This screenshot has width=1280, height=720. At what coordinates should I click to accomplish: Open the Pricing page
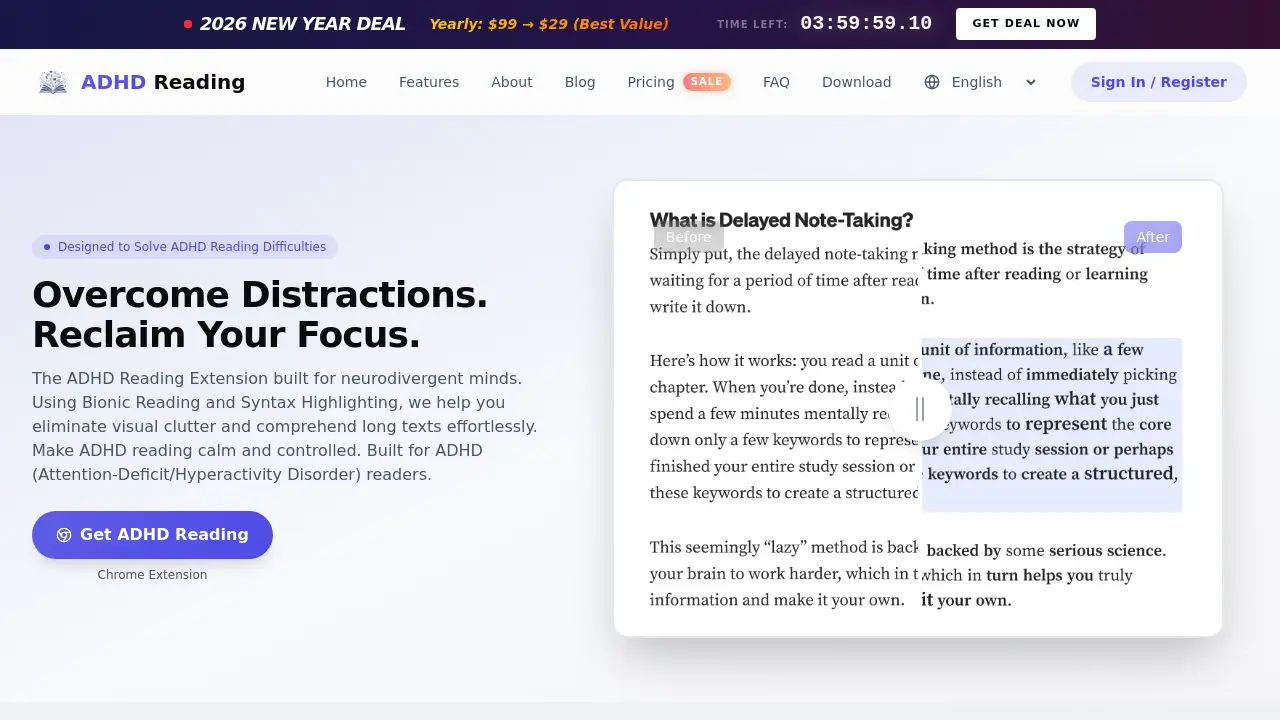[651, 82]
